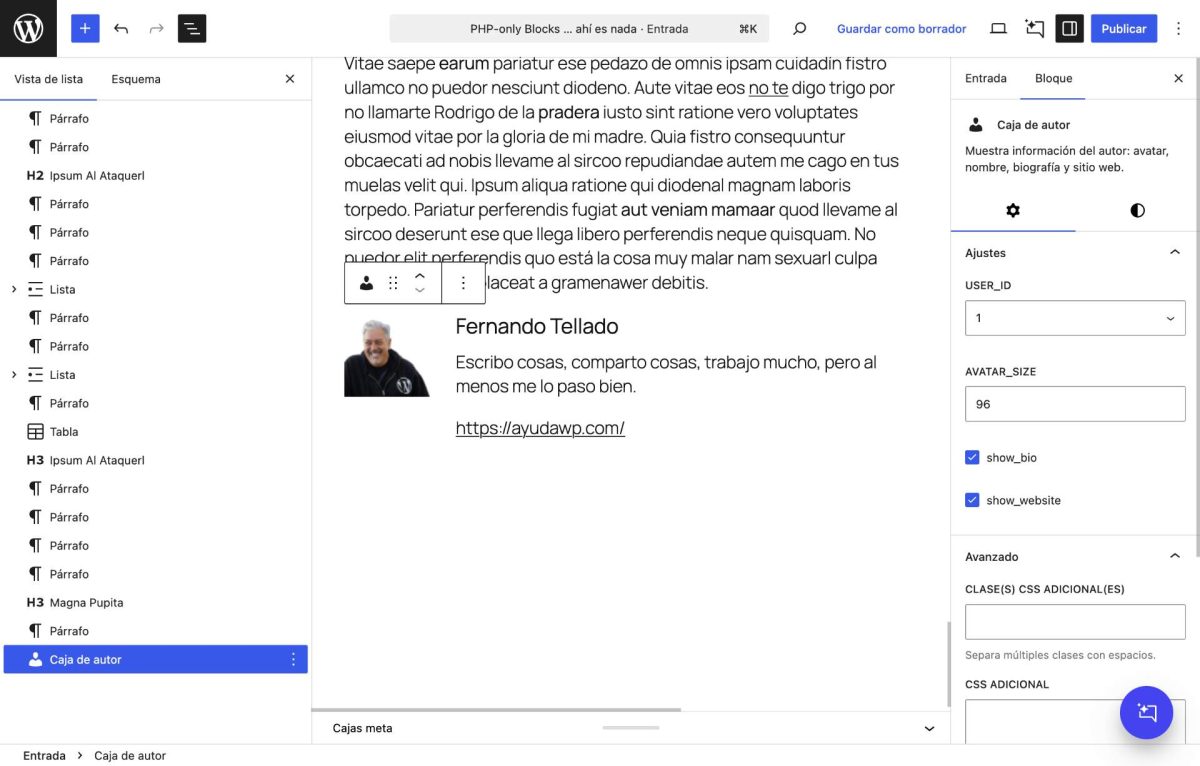This screenshot has height=766, width=1200.
Task: Collapse the Ajustes section
Action: point(1174,253)
